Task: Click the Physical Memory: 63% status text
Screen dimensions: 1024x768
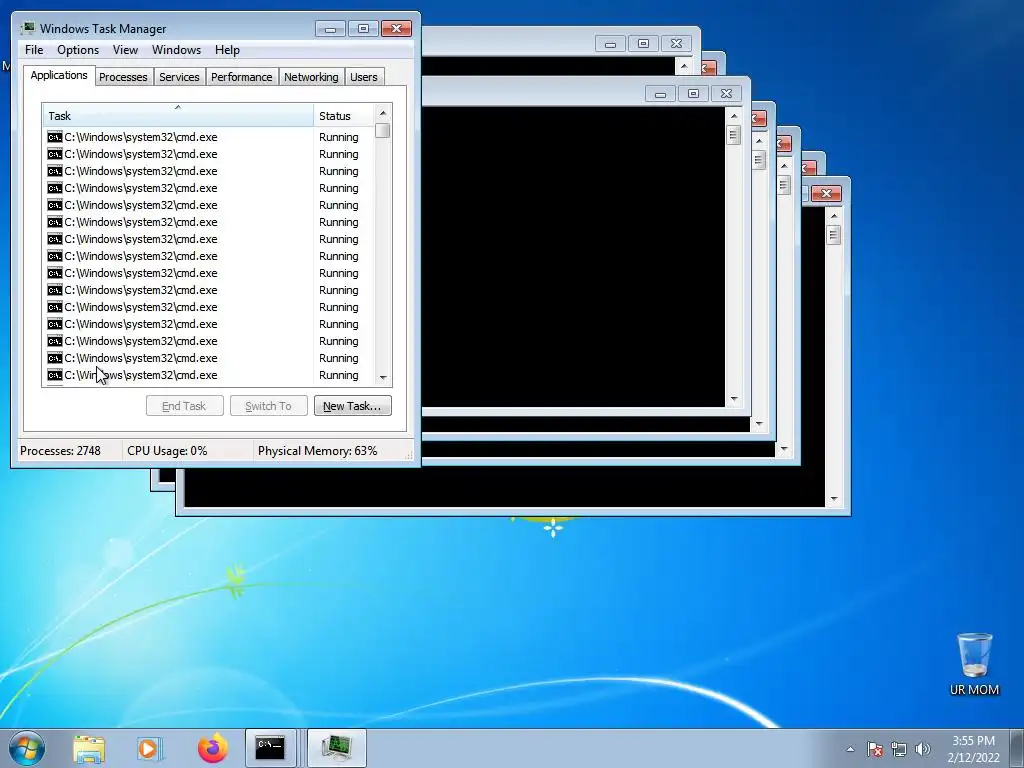Action: pos(317,451)
